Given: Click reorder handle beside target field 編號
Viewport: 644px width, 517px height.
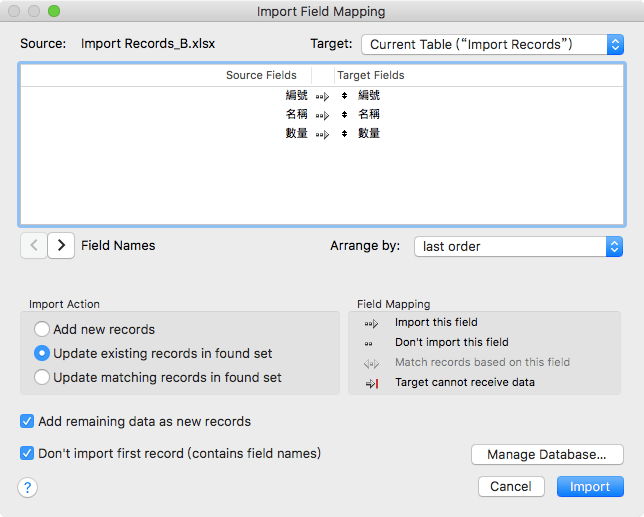Looking at the screenshot, I should [344, 96].
